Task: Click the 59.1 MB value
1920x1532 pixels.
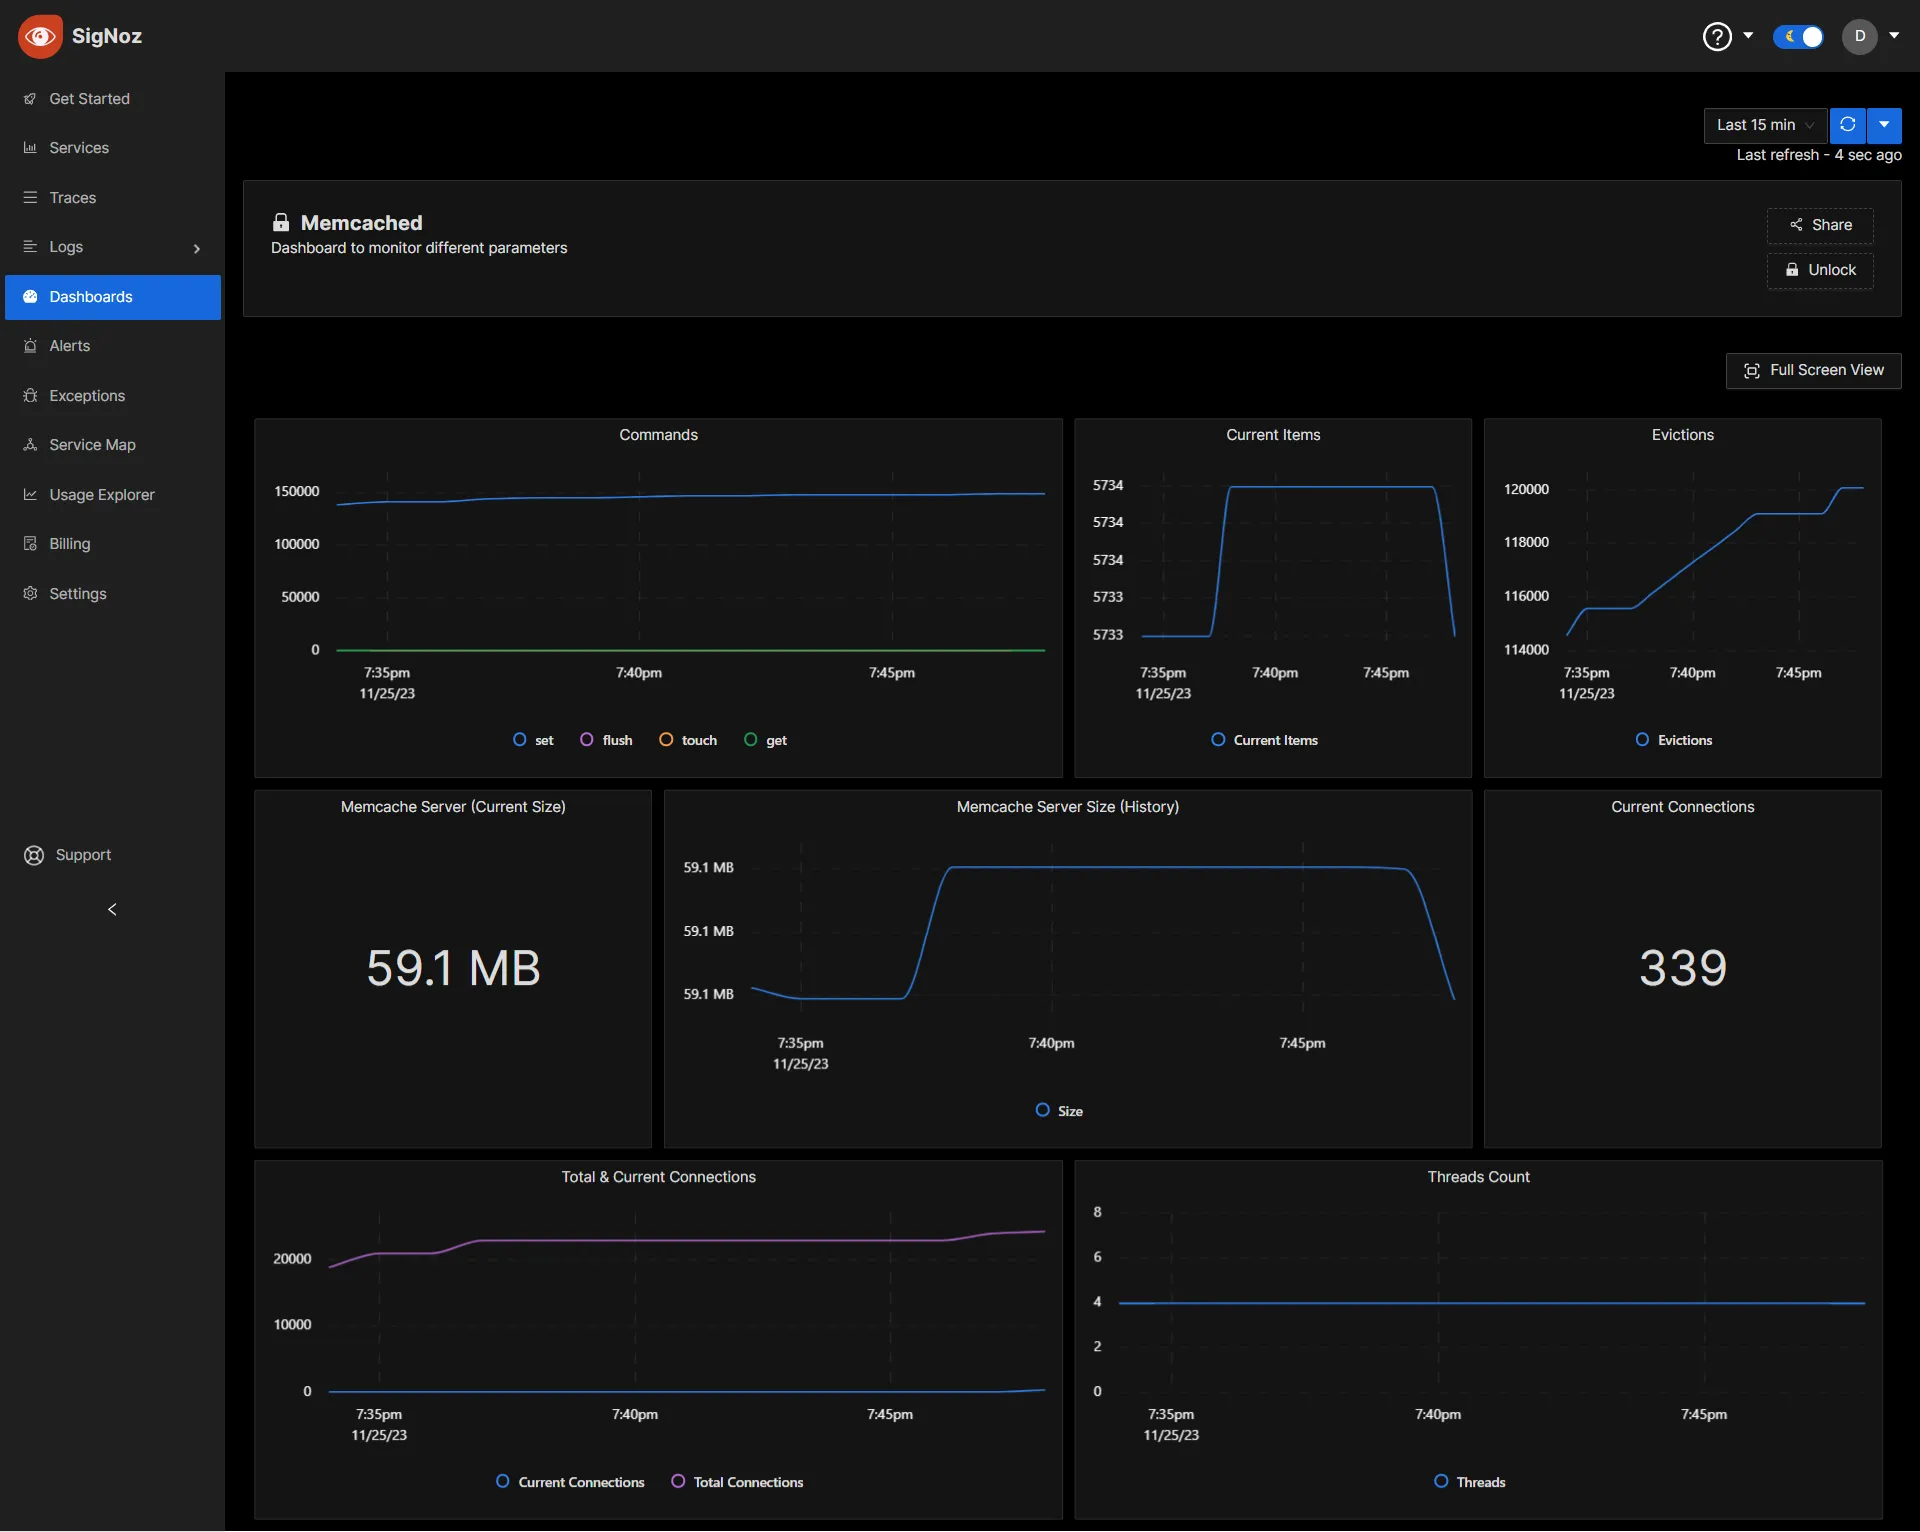Action: [x=453, y=968]
